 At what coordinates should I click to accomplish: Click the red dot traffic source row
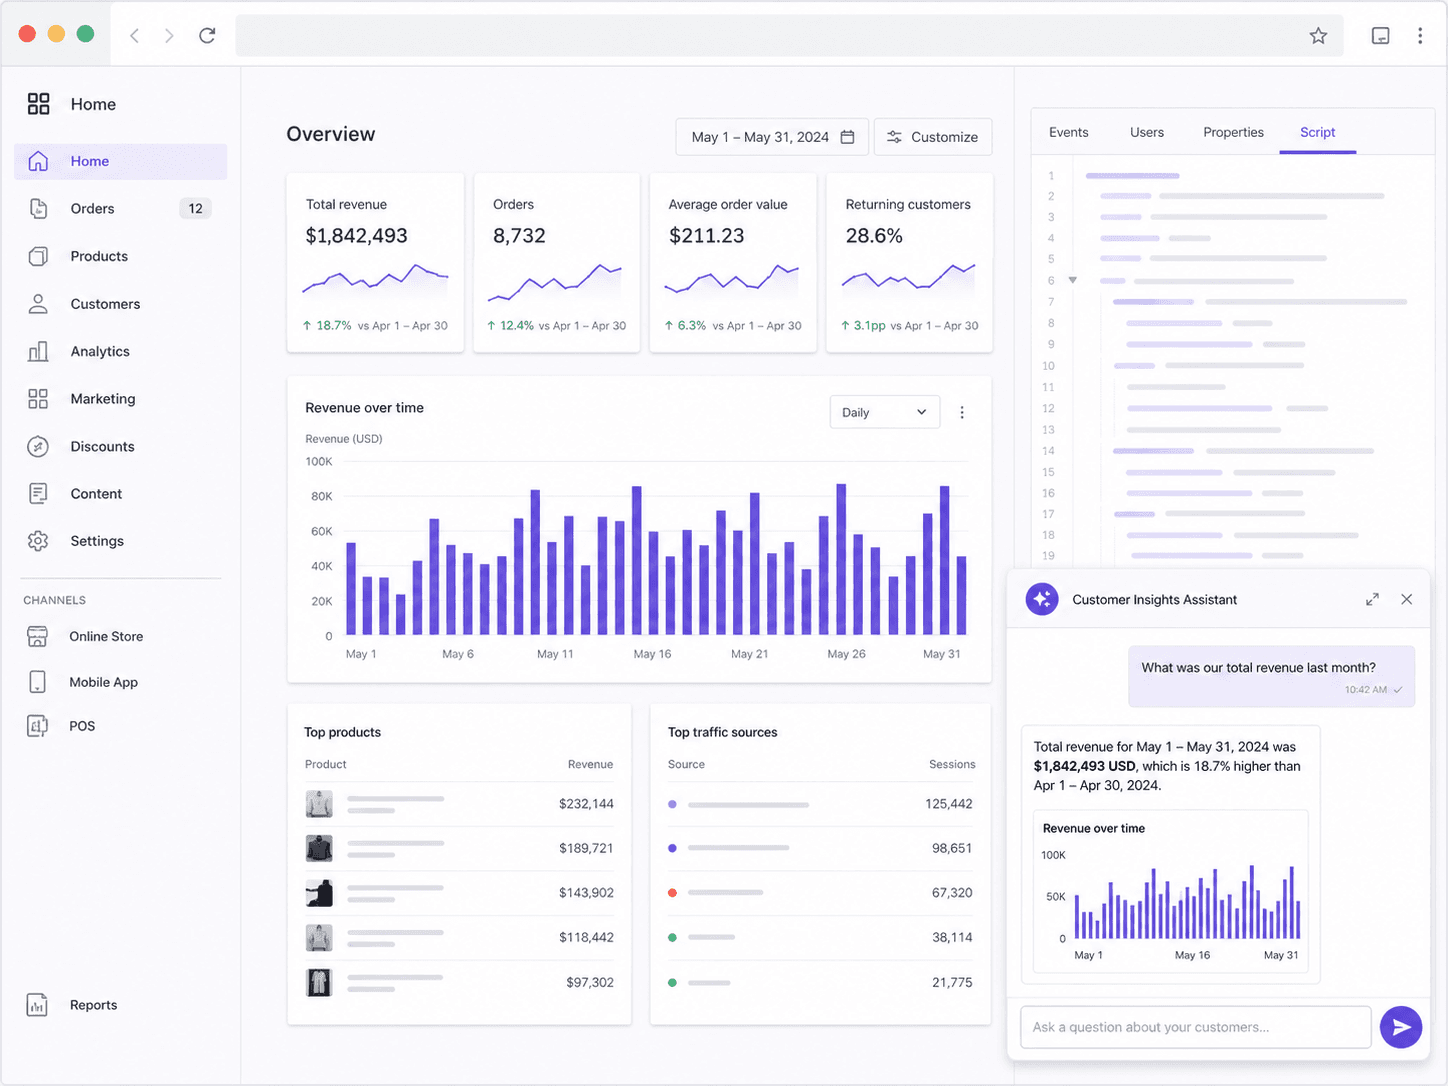pyautogui.click(x=820, y=893)
